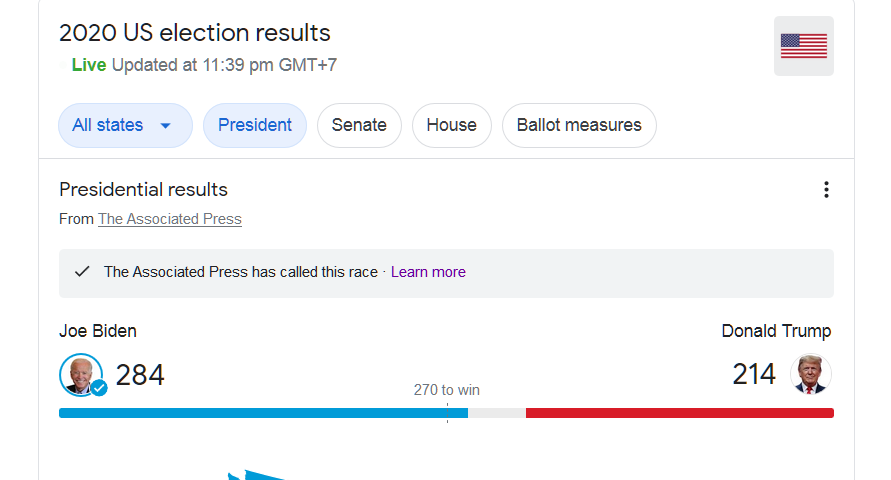891x480 pixels.
Task: Click the small arrow in All states chip
Action: [x=166, y=126]
